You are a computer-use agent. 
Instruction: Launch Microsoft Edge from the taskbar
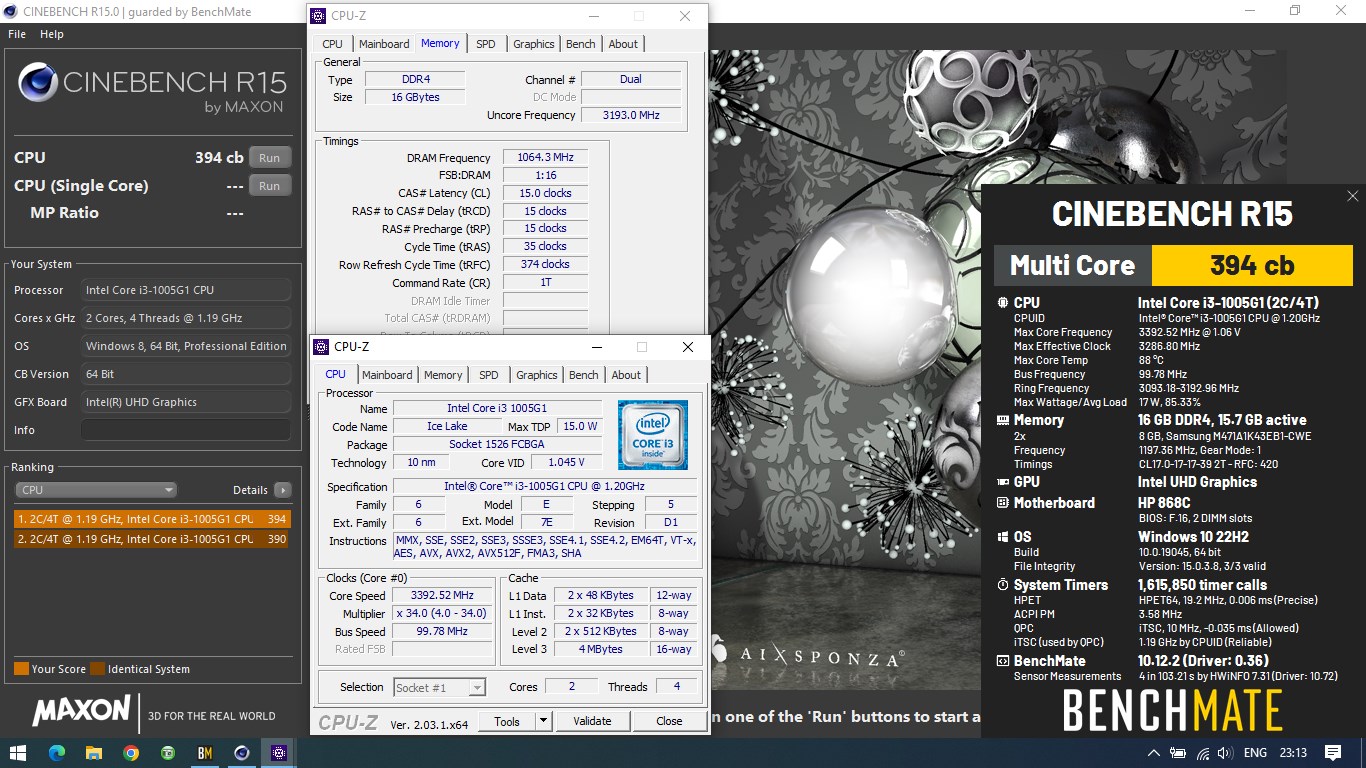click(x=56, y=752)
